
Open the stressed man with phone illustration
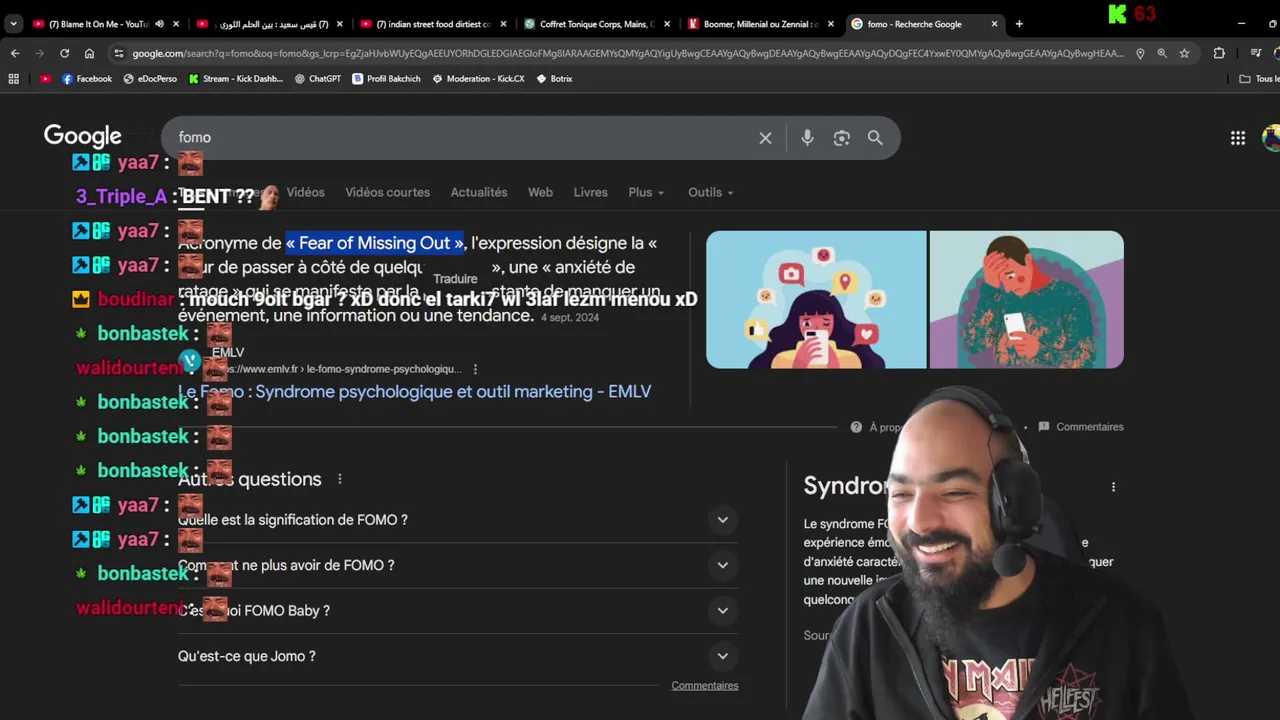(x=1026, y=300)
